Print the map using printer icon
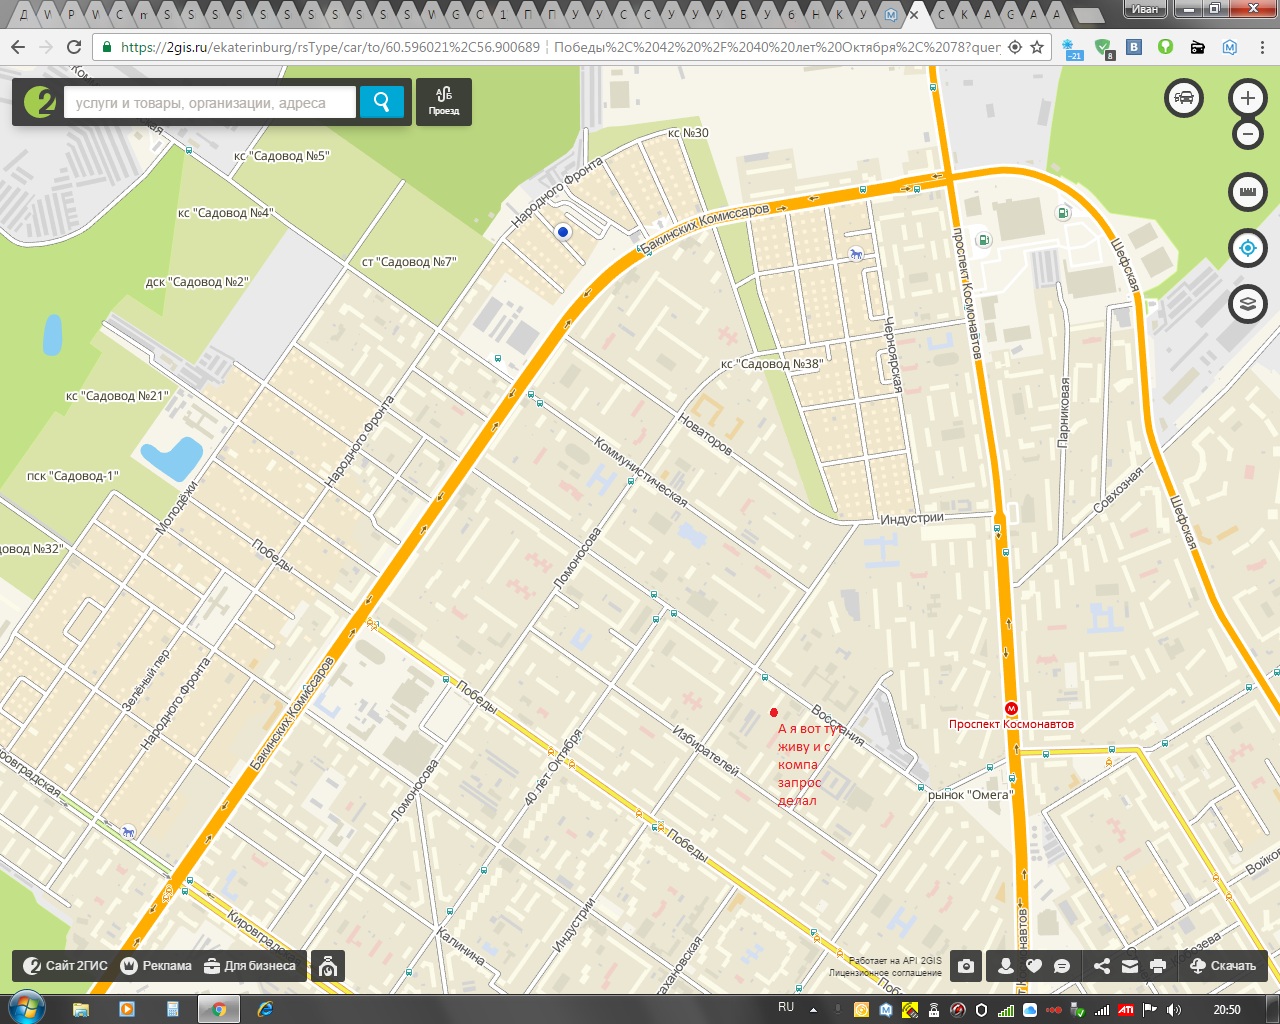1280x1024 pixels. coord(1158,966)
